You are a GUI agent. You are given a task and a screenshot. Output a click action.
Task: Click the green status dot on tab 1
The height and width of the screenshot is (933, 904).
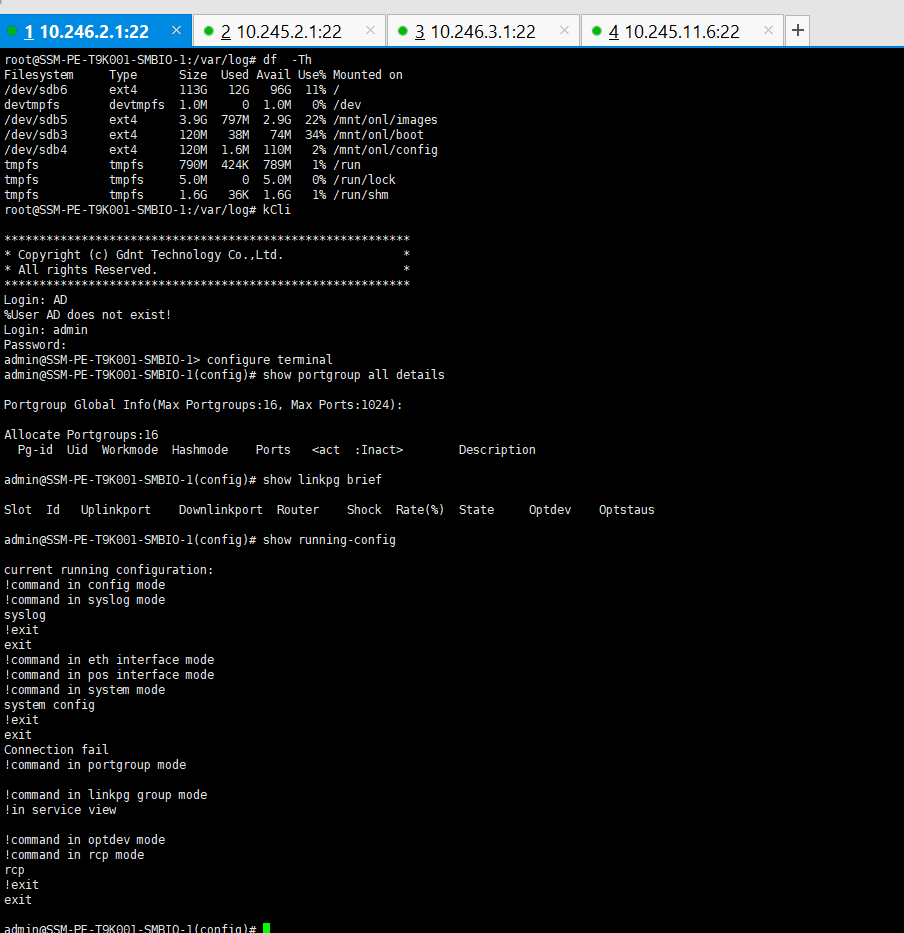[12, 32]
